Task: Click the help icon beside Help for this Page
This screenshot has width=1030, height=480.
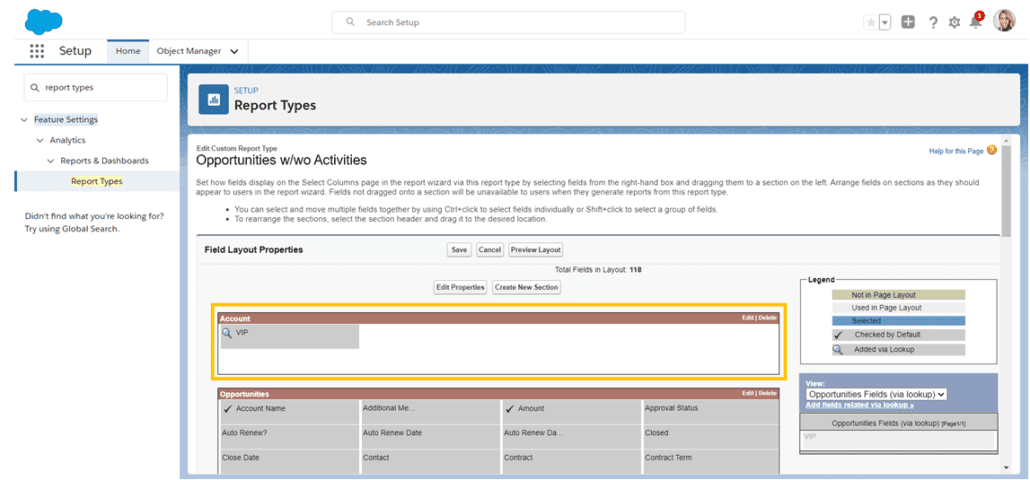Action: pyautogui.click(x=991, y=150)
